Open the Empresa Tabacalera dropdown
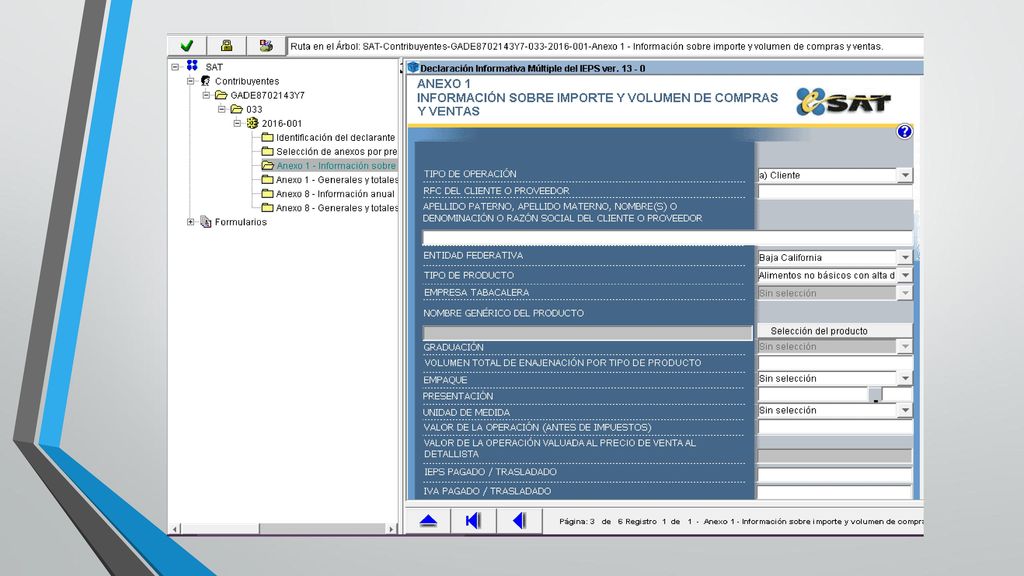1024x576 pixels. point(904,293)
